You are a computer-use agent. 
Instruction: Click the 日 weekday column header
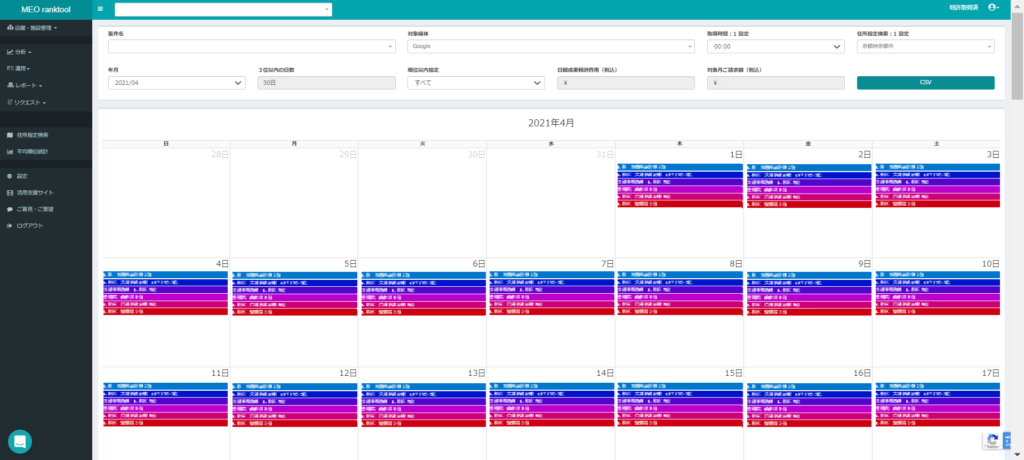[166, 143]
